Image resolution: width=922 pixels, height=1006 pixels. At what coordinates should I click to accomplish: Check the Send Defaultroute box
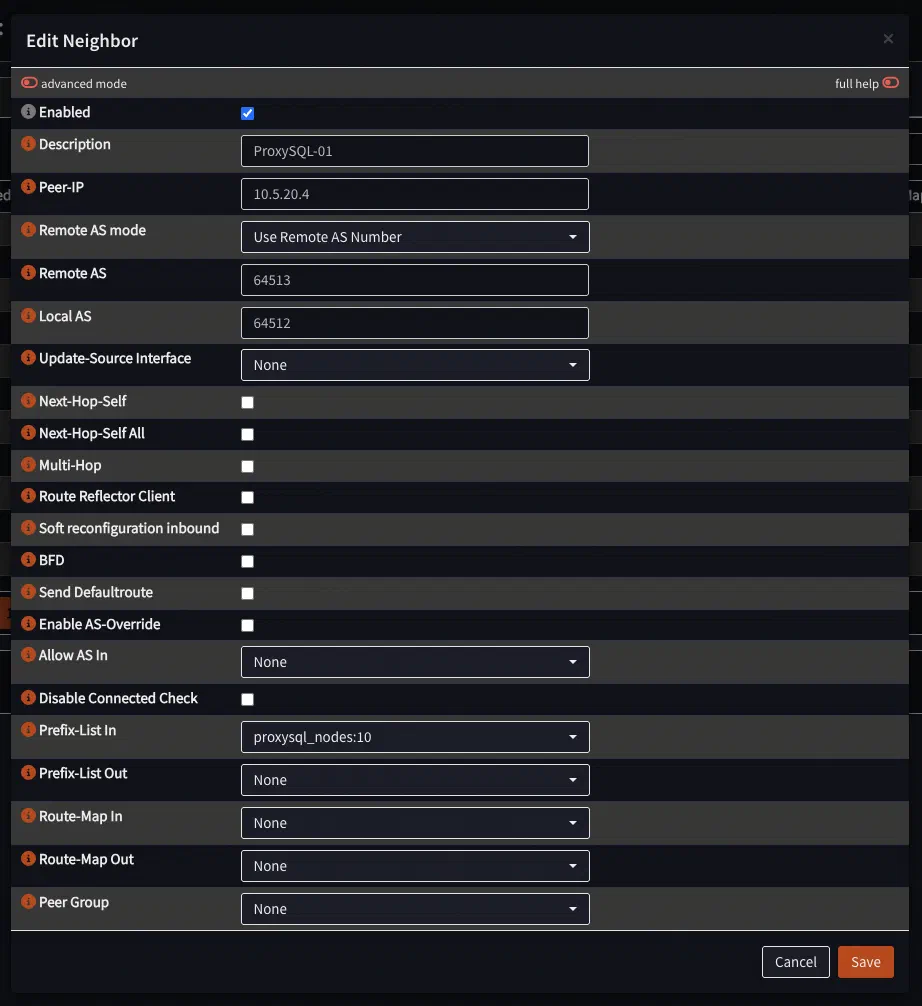[x=248, y=593]
